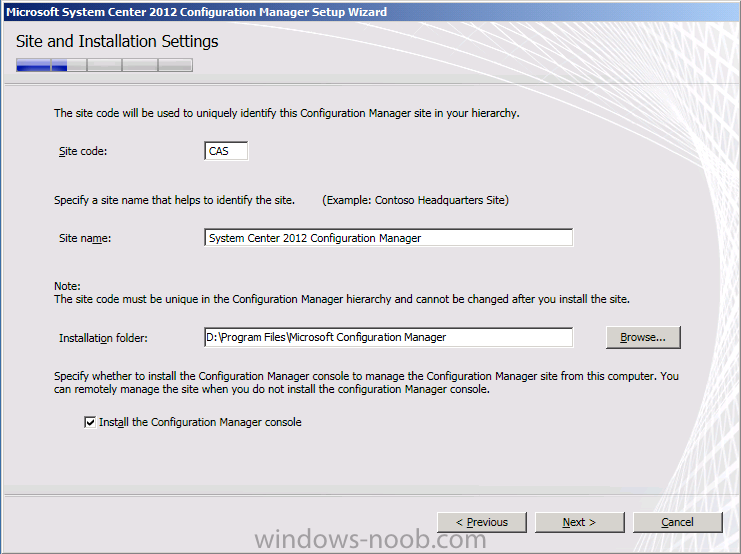Click the Installation folder path field
The image size is (741, 554).
pos(388,338)
